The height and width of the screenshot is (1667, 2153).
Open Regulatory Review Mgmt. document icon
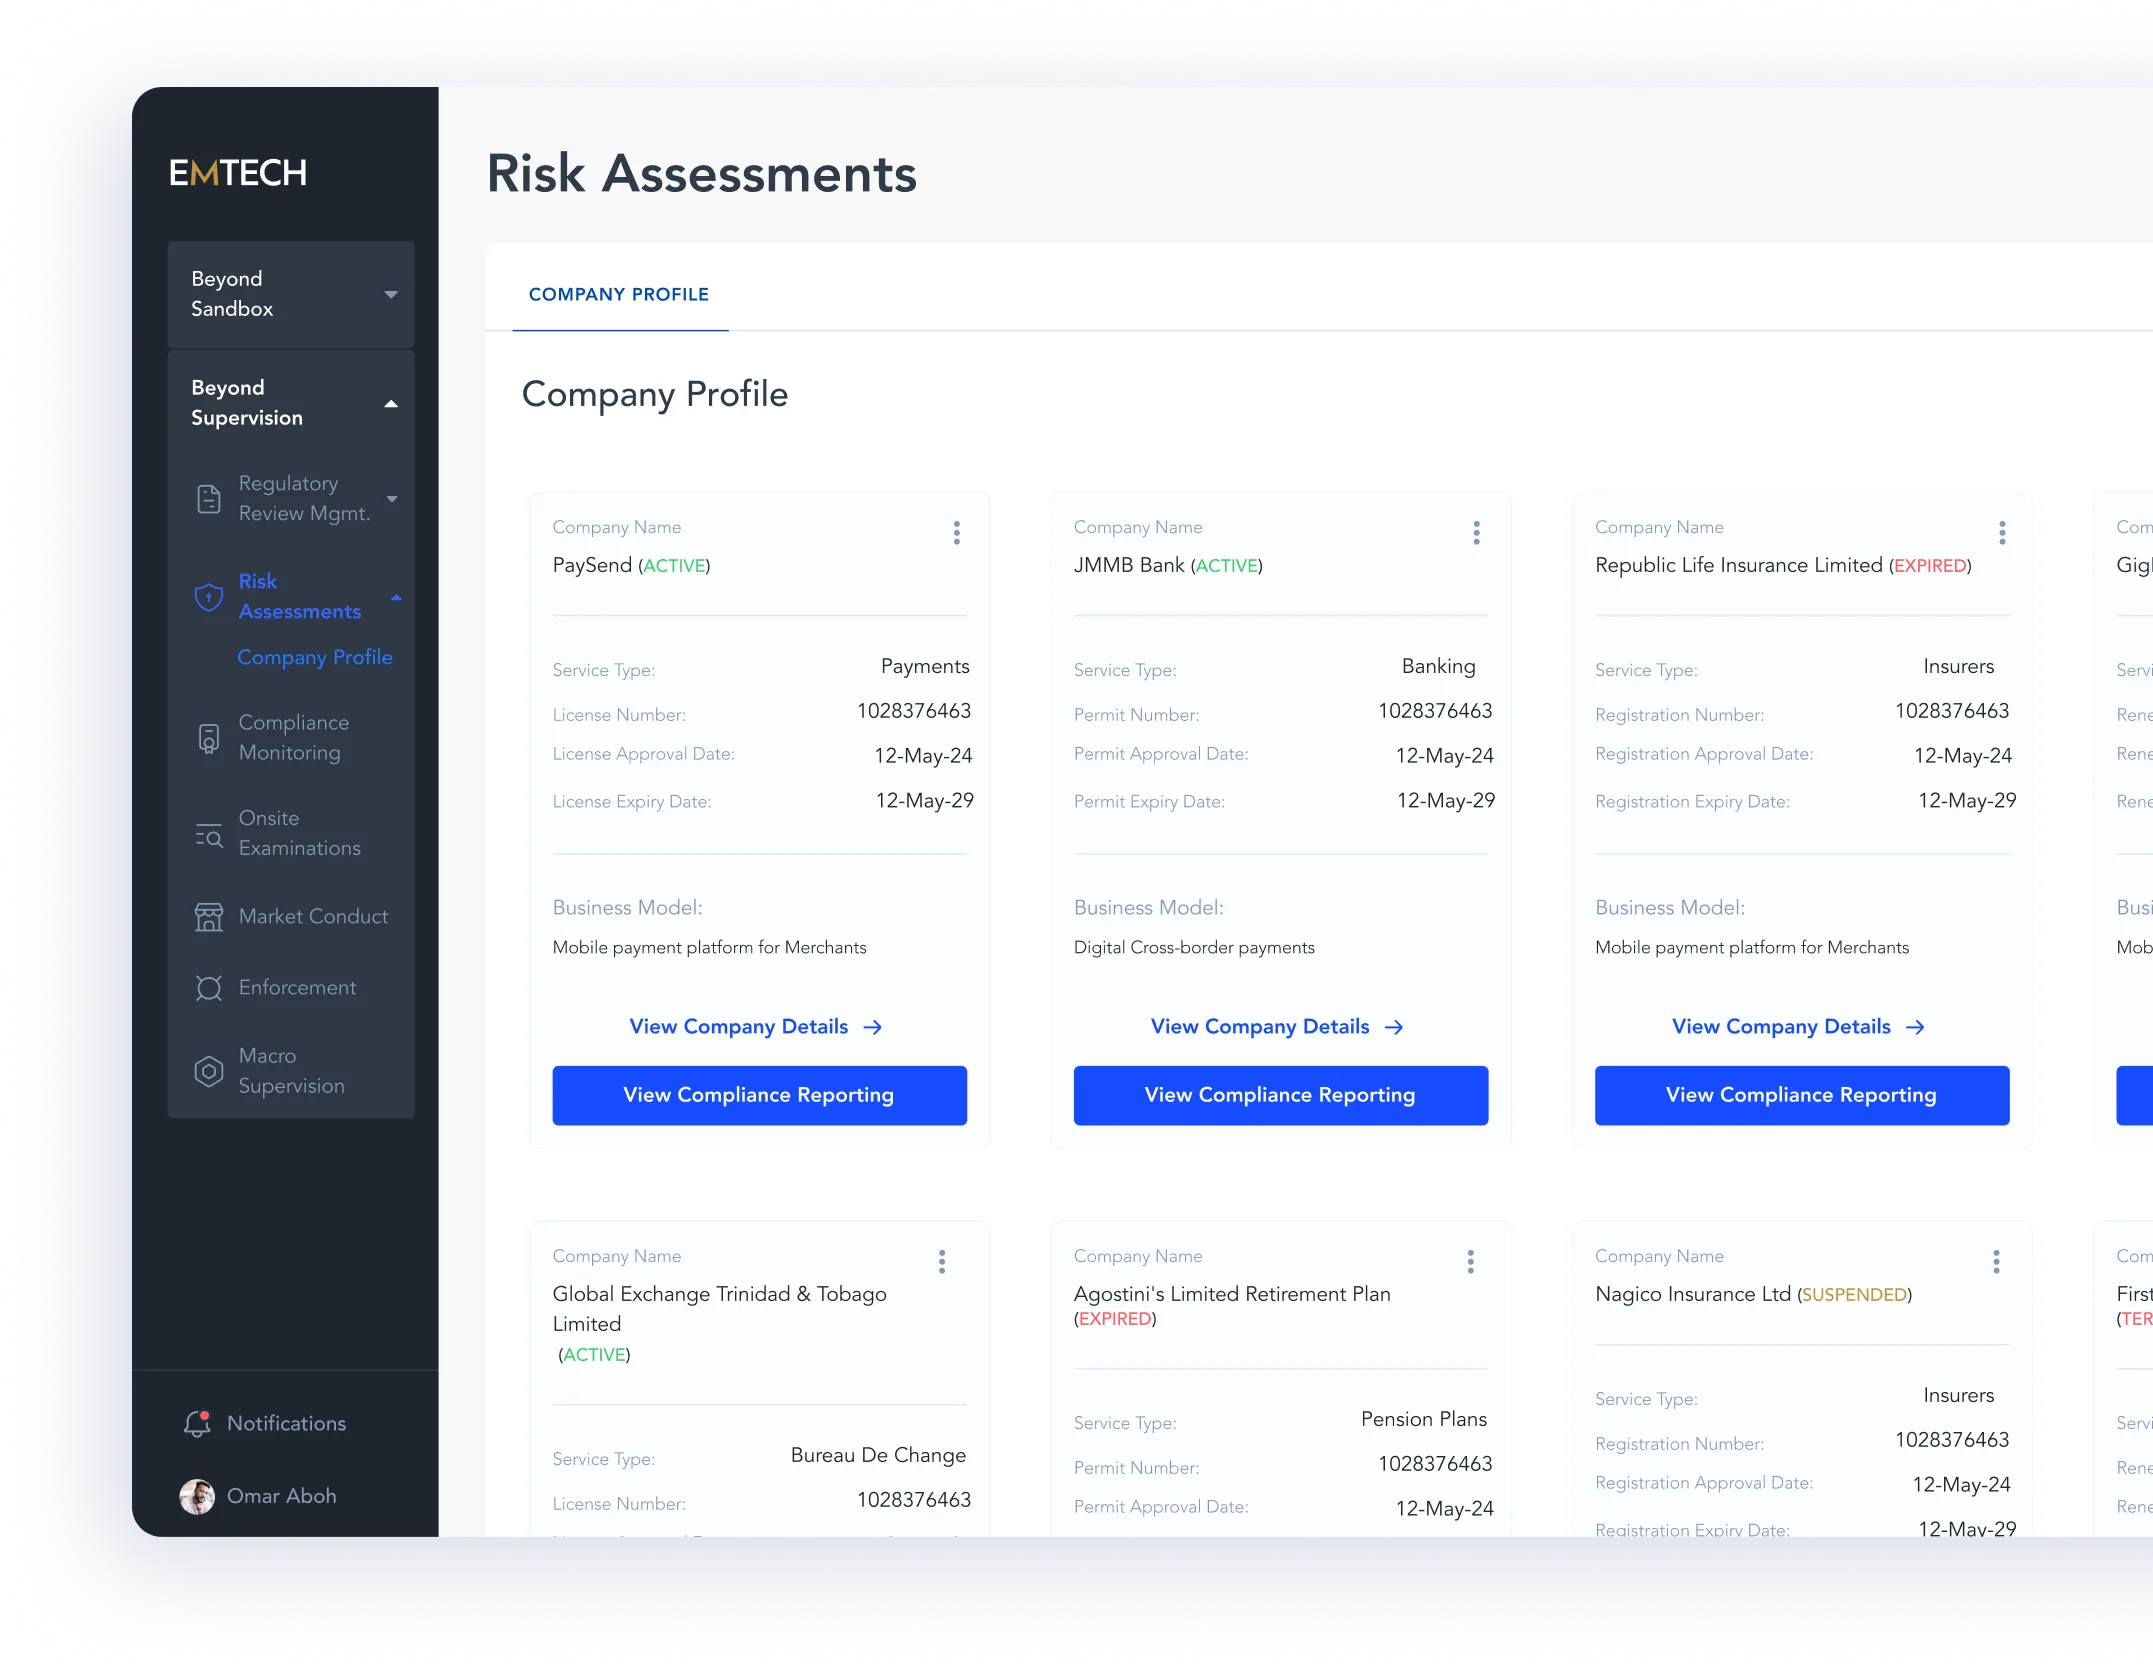[x=209, y=498]
